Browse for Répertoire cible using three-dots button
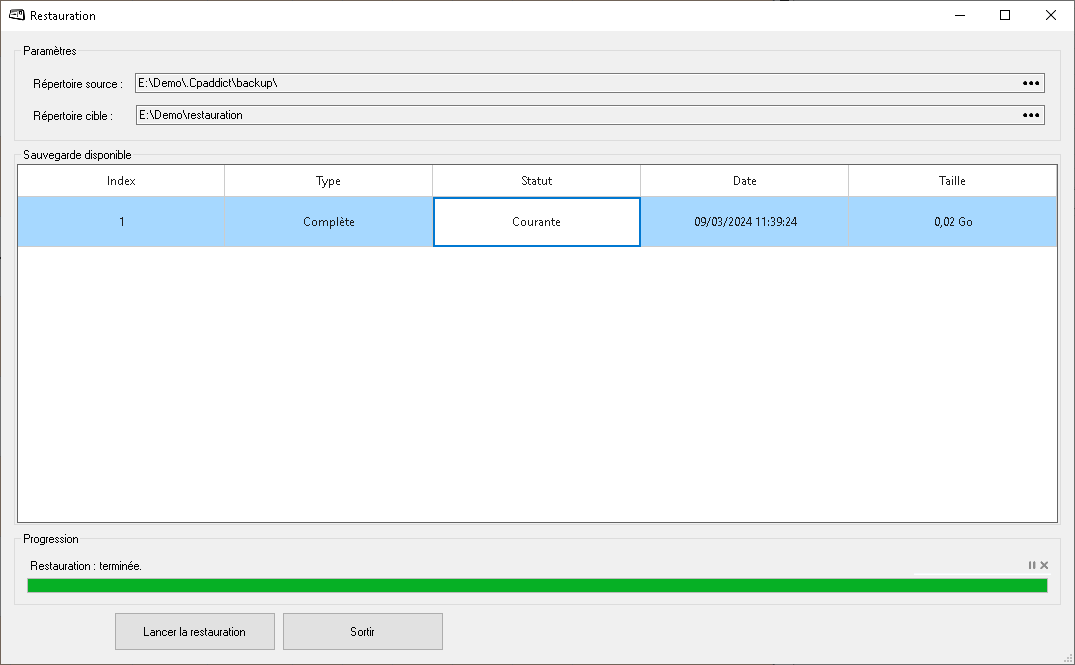1075x665 pixels. point(1031,115)
